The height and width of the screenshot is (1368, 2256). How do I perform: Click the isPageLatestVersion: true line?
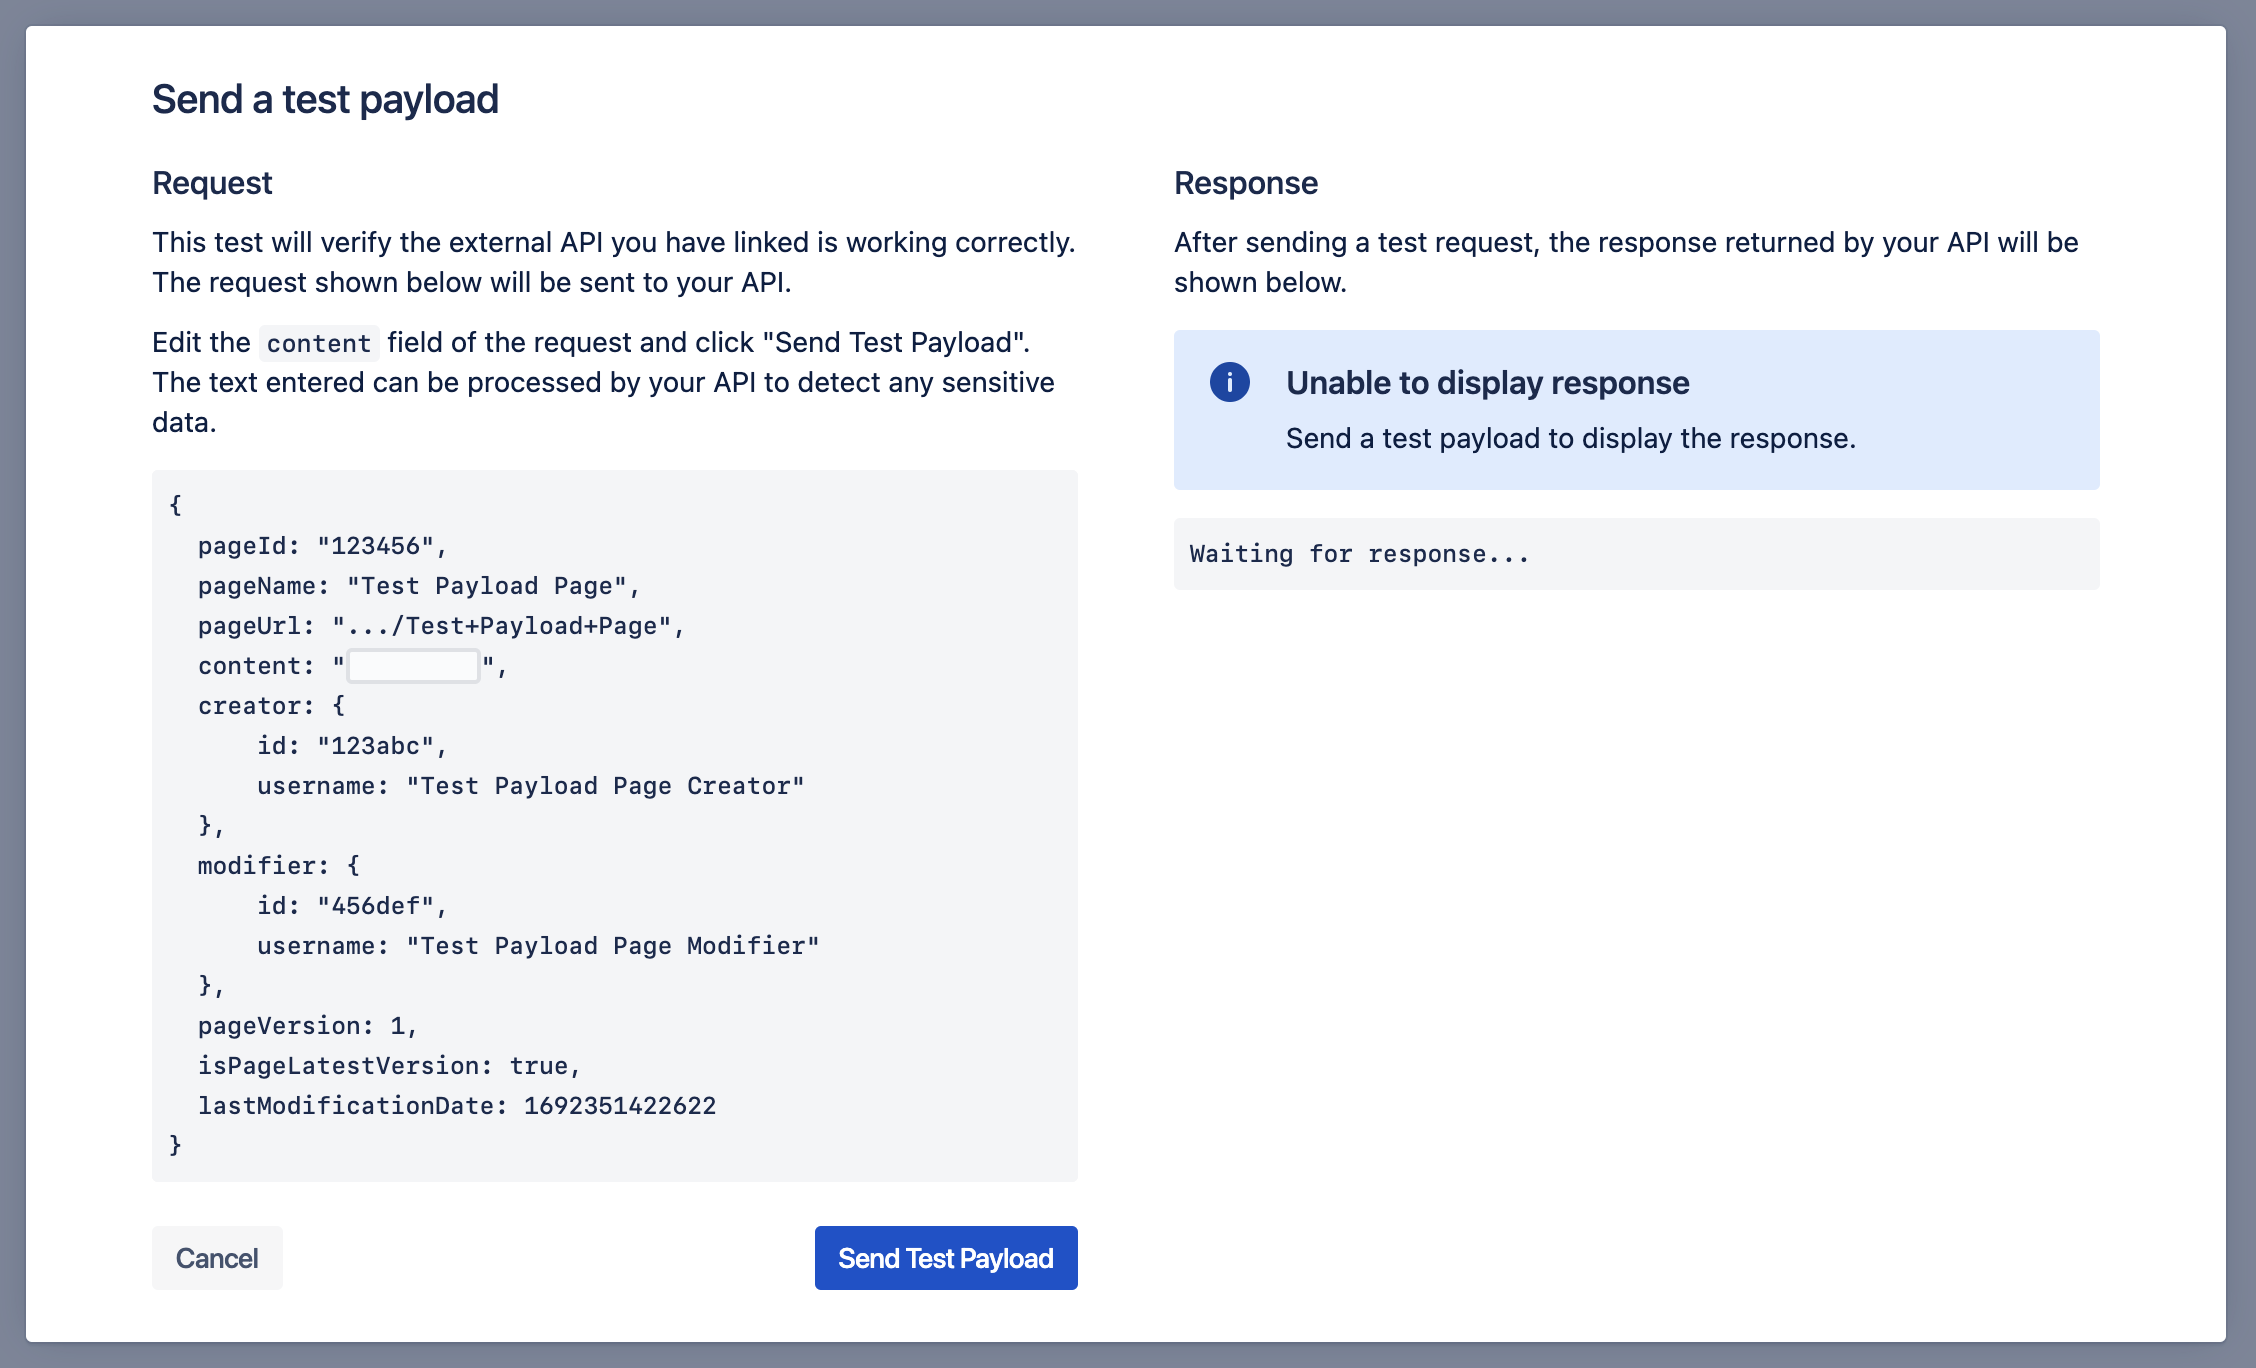pyautogui.click(x=389, y=1066)
